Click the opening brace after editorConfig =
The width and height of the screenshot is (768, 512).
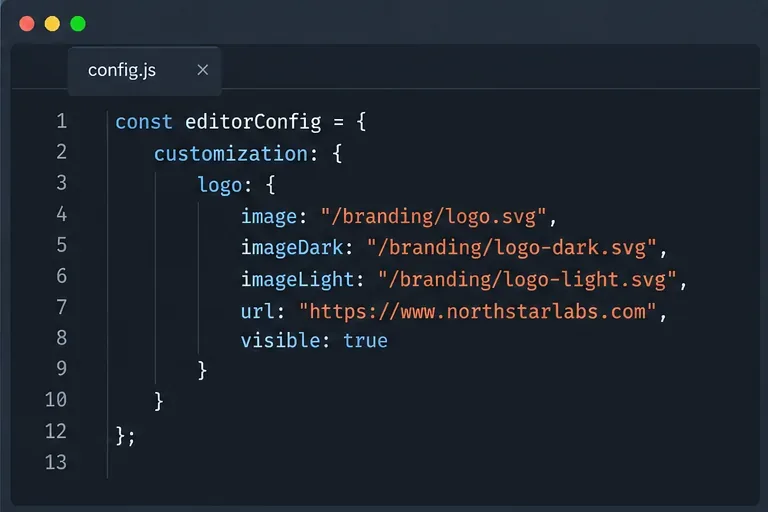[361, 122]
